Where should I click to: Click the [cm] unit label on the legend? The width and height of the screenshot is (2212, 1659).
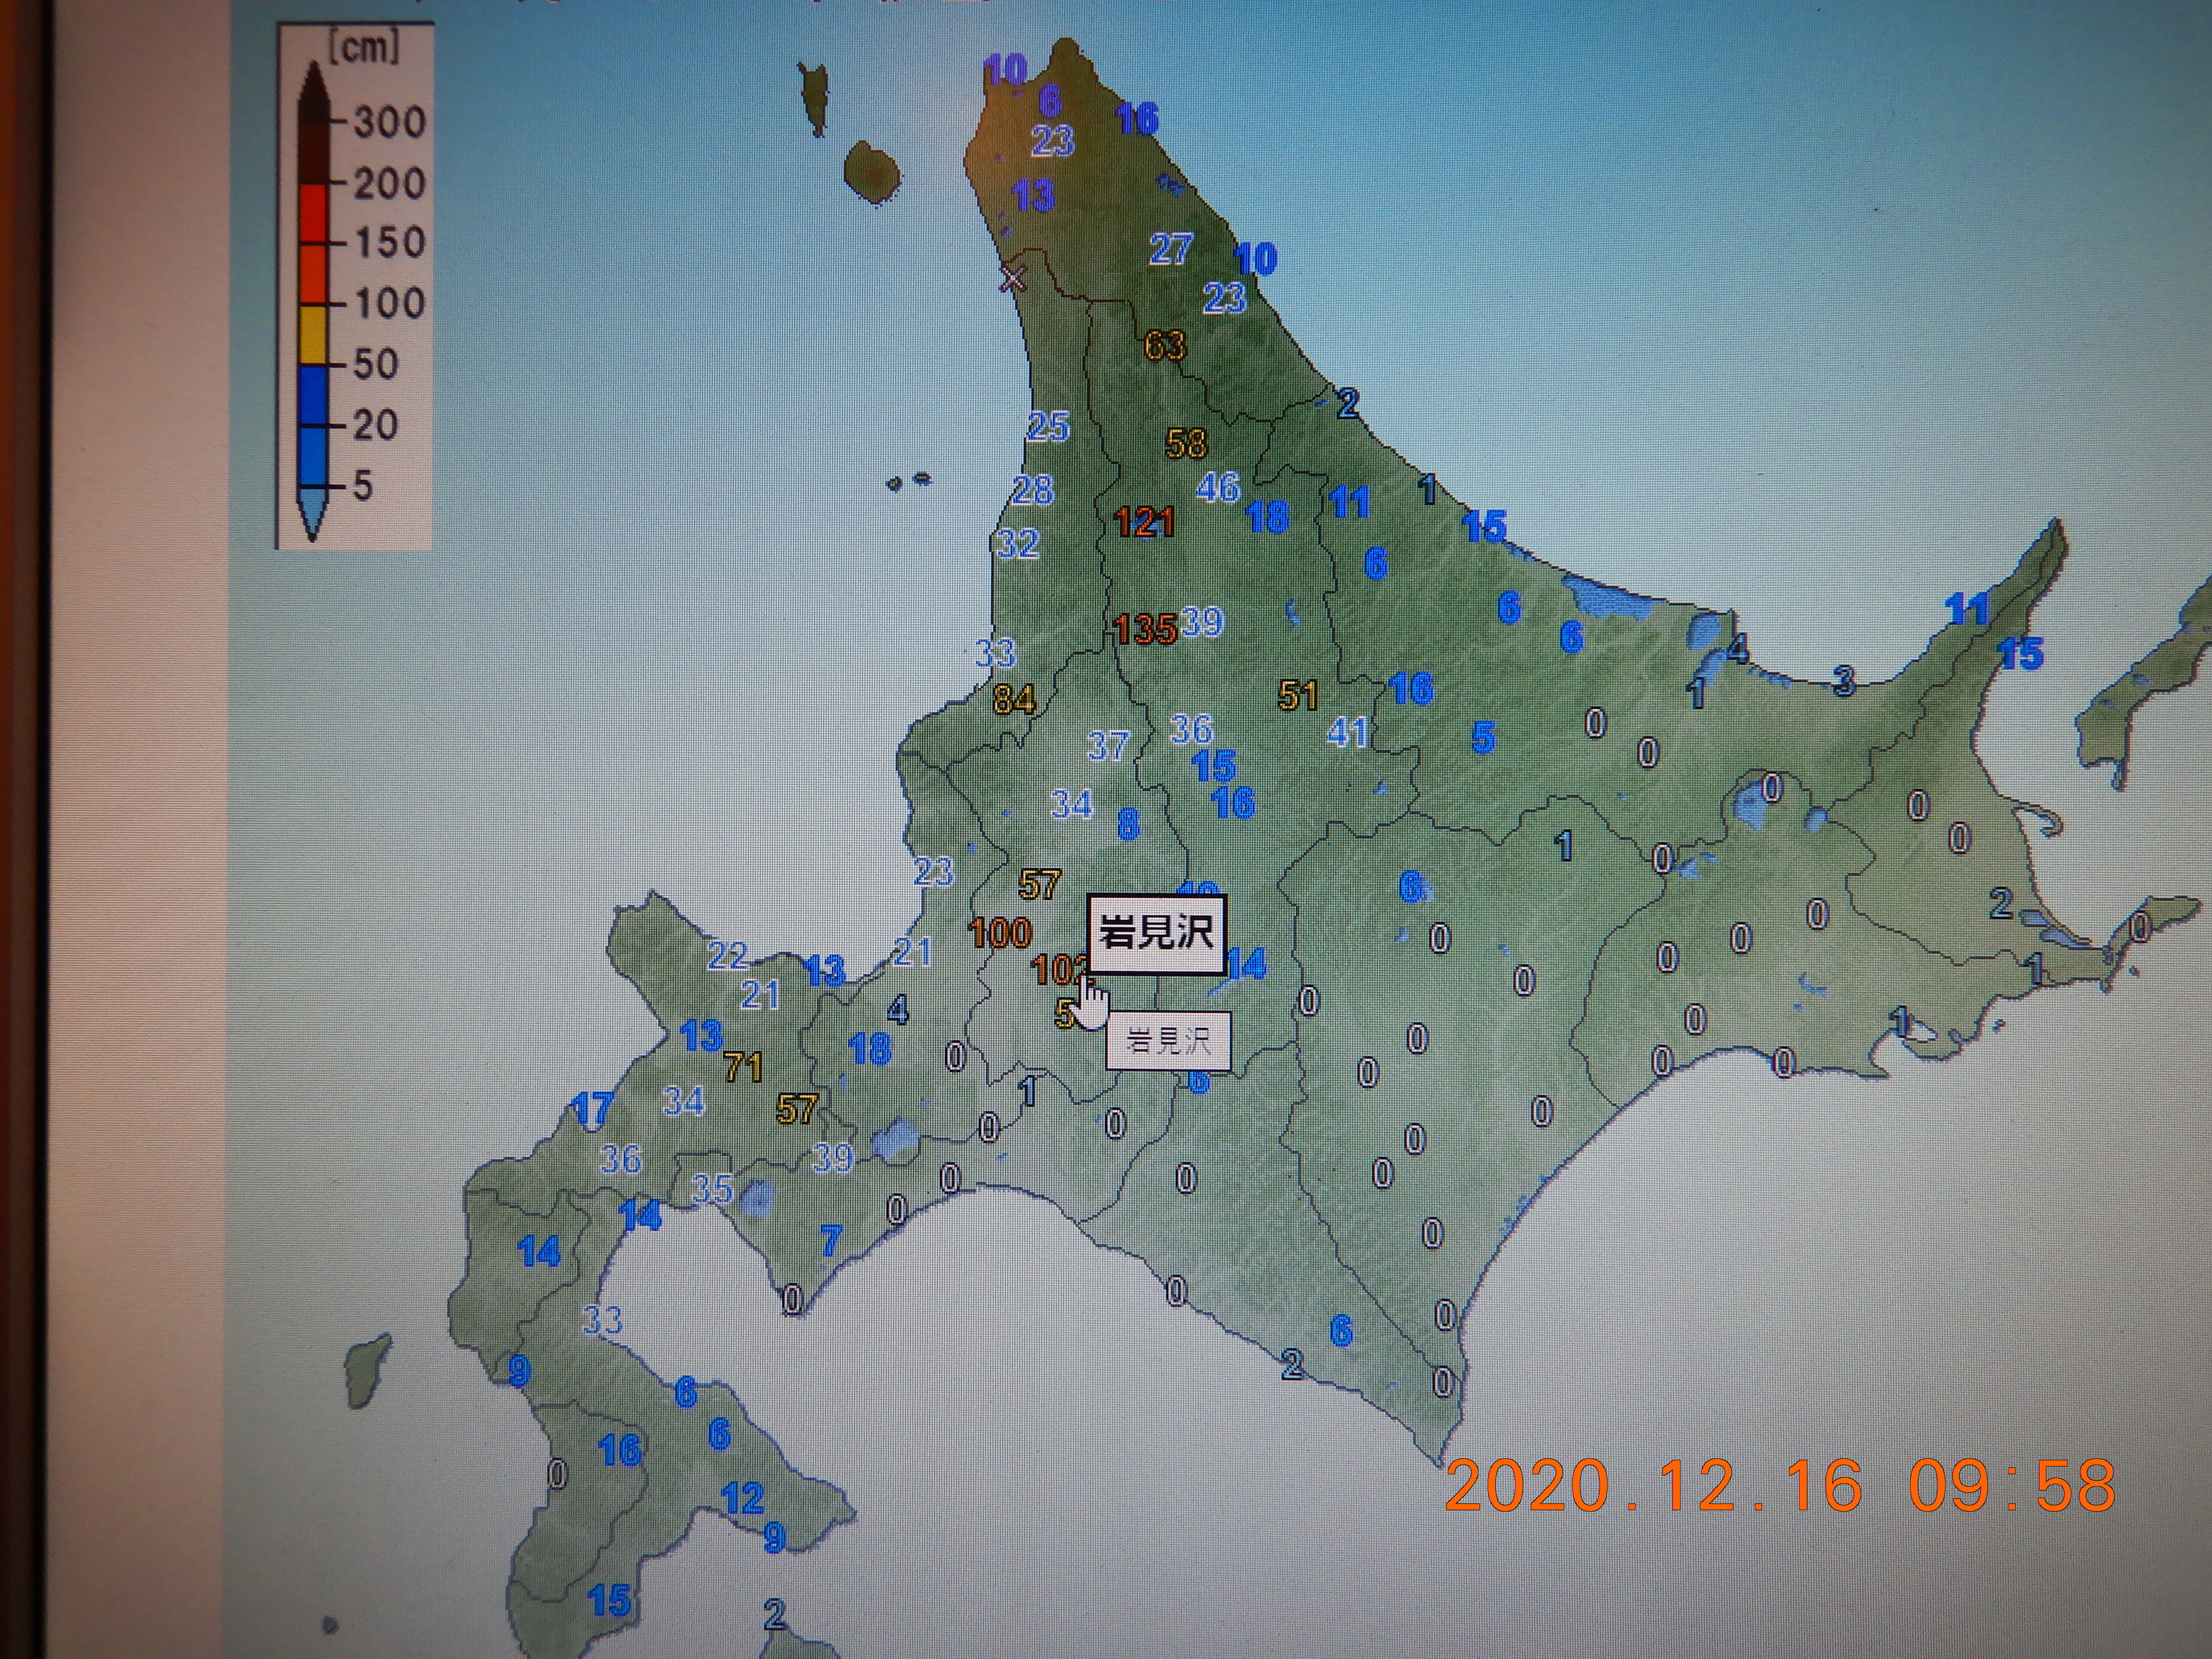(364, 47)
